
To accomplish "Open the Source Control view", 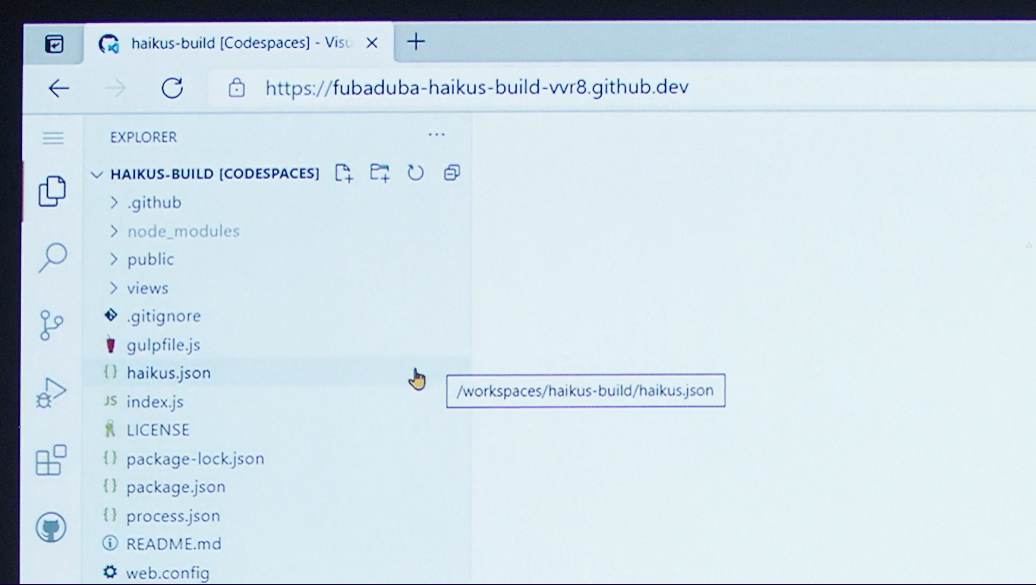I will tap(51, 325).
